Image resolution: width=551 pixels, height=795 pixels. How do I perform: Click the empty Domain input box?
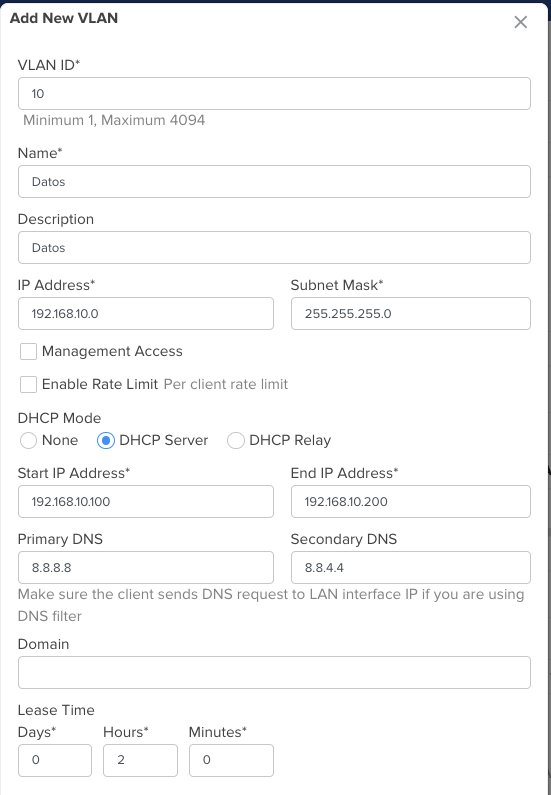click(x=274, y=672)
